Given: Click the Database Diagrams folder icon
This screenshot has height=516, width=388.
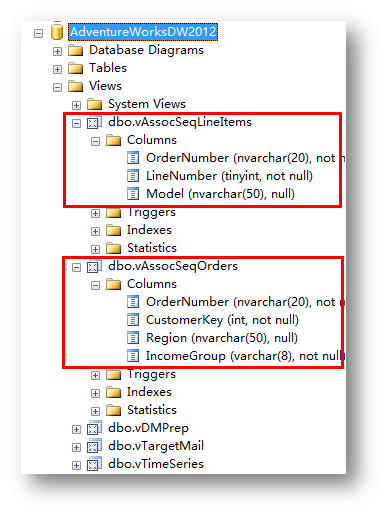Looking at the screenshot, I should click(x=75, y=50).
